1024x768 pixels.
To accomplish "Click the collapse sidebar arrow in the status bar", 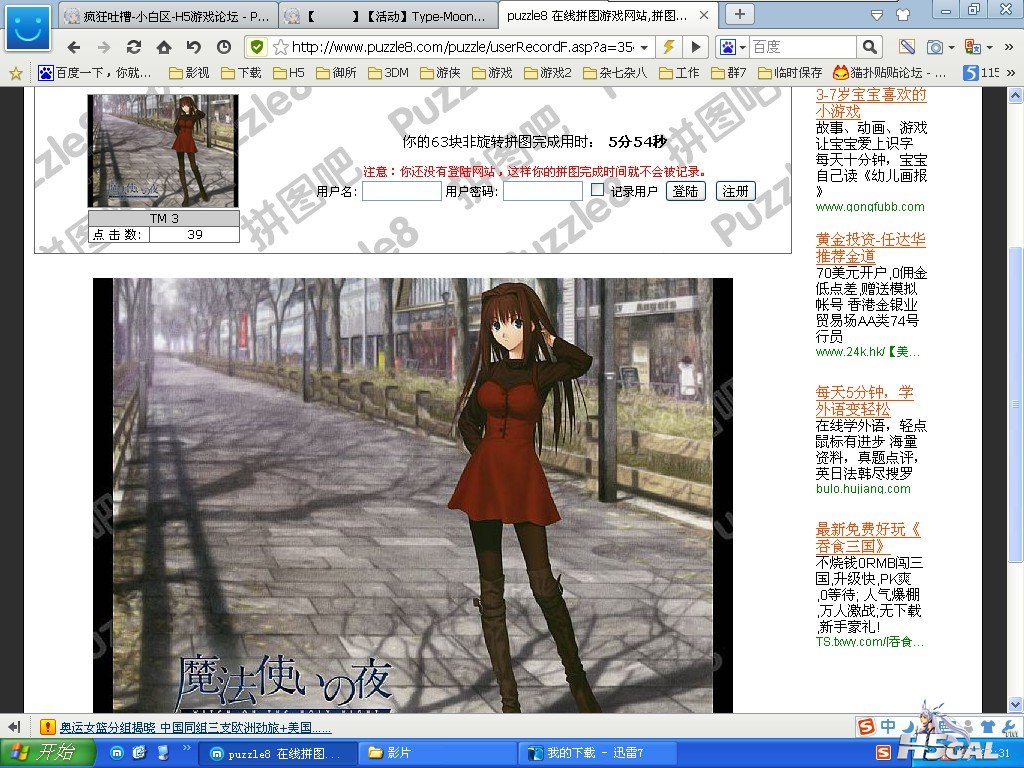I will (x=14, y=727).
